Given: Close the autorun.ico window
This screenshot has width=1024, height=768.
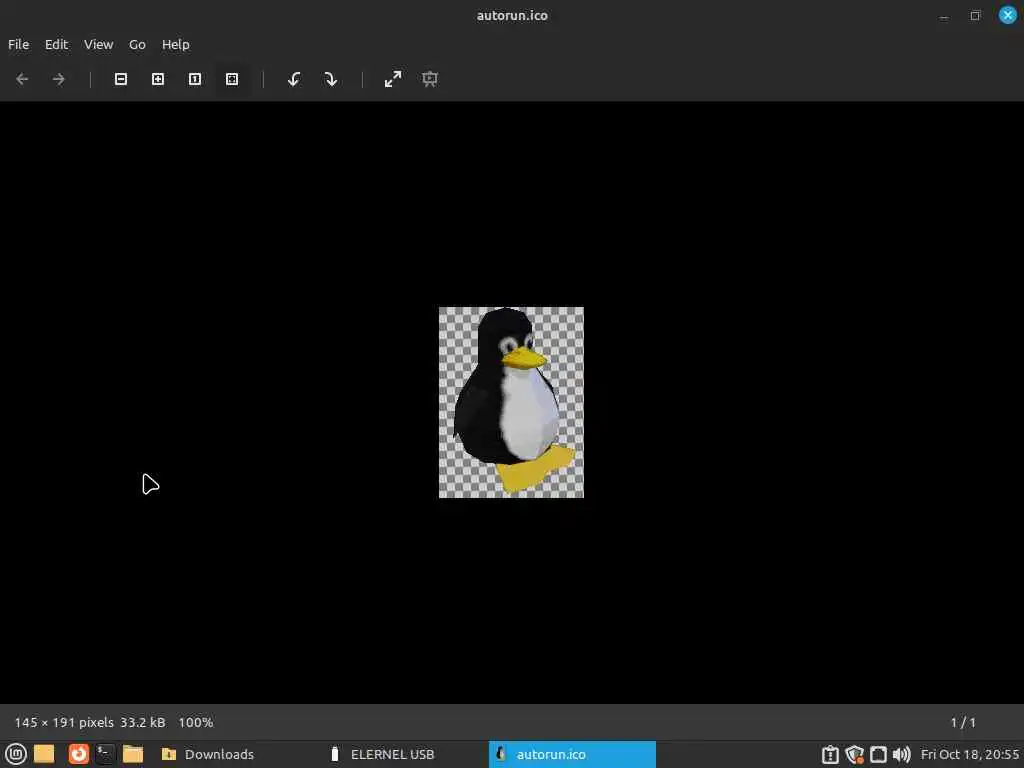Looking at the screenshot, I should pos(1008,15).
